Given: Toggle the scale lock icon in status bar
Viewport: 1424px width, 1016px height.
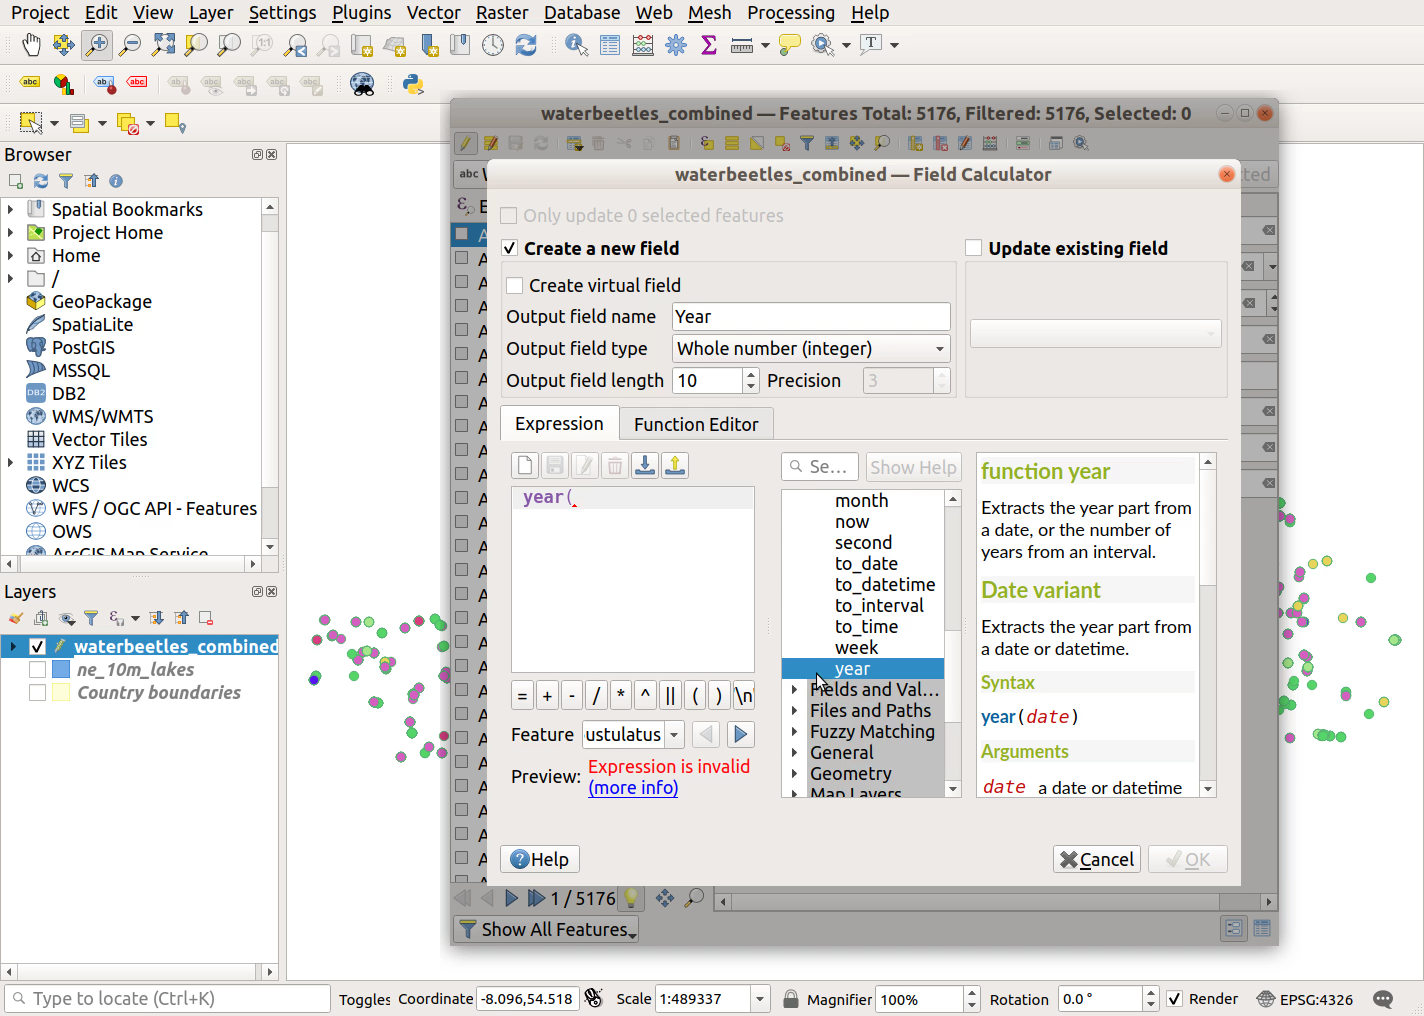Looking at the screenshot, I should (790, 999).
